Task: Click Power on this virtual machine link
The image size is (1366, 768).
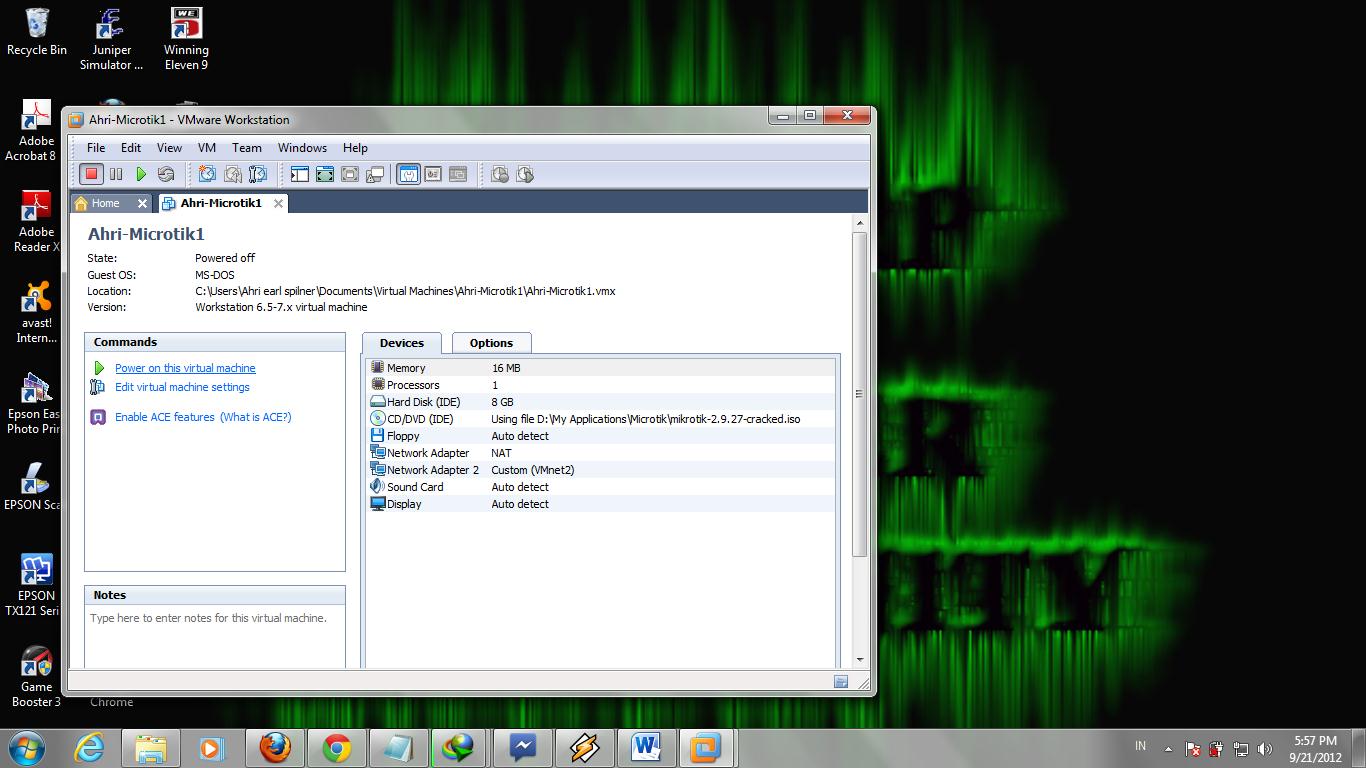Action: (x=185, y=368)
